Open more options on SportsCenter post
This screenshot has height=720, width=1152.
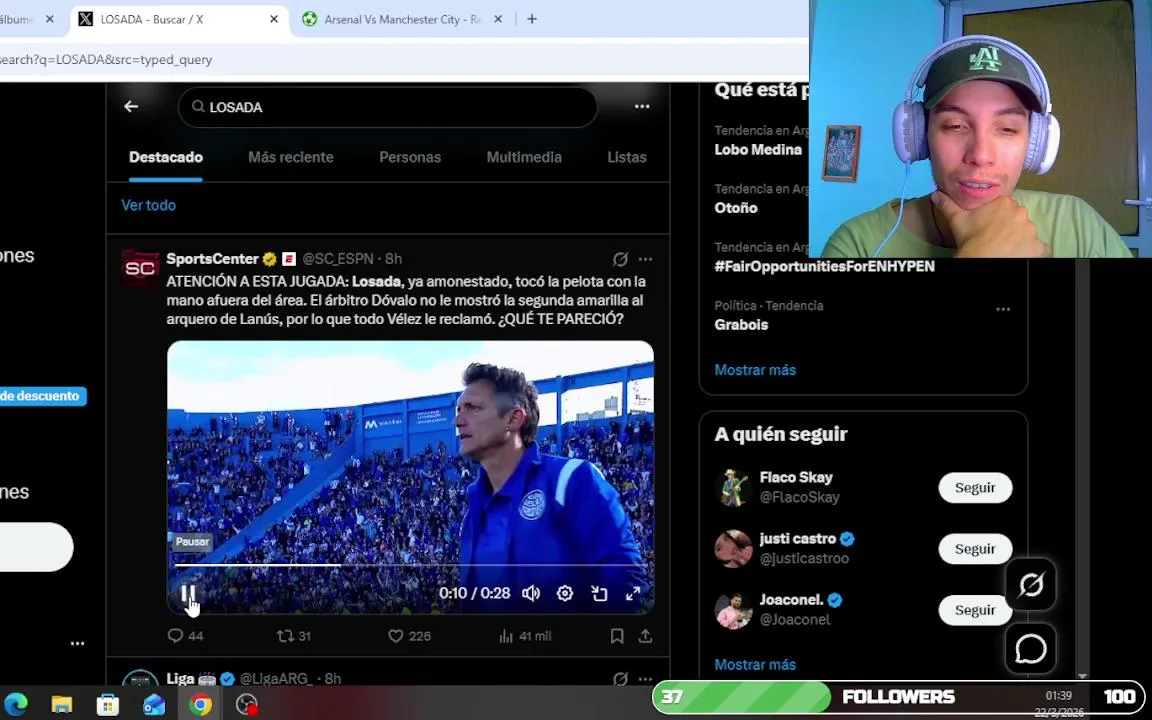point(645,259)
